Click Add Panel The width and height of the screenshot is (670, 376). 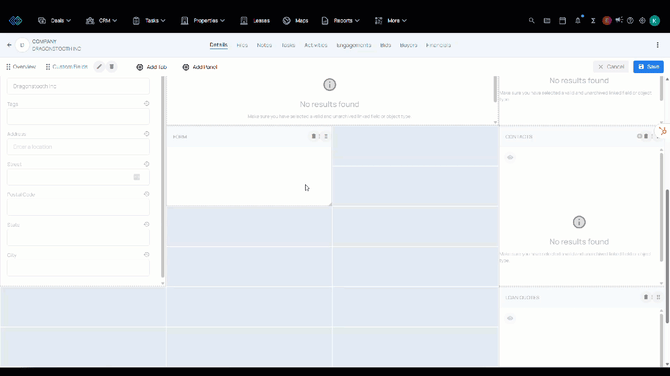200,67
